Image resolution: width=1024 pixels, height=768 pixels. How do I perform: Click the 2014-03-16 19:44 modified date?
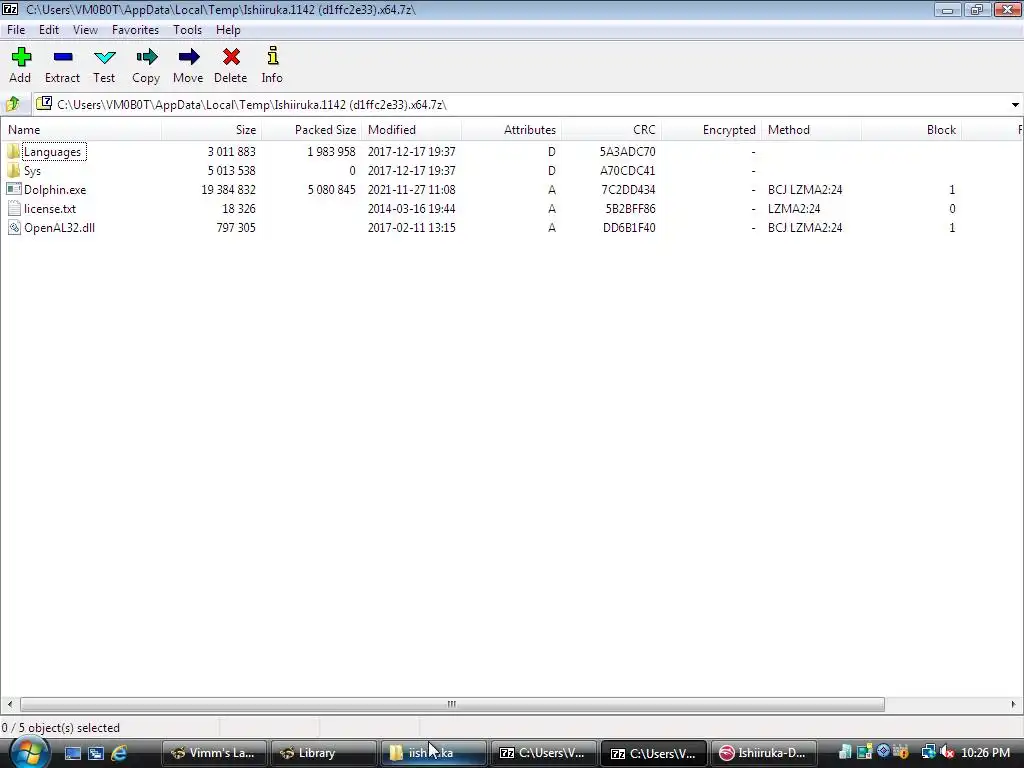click(411, 208)
